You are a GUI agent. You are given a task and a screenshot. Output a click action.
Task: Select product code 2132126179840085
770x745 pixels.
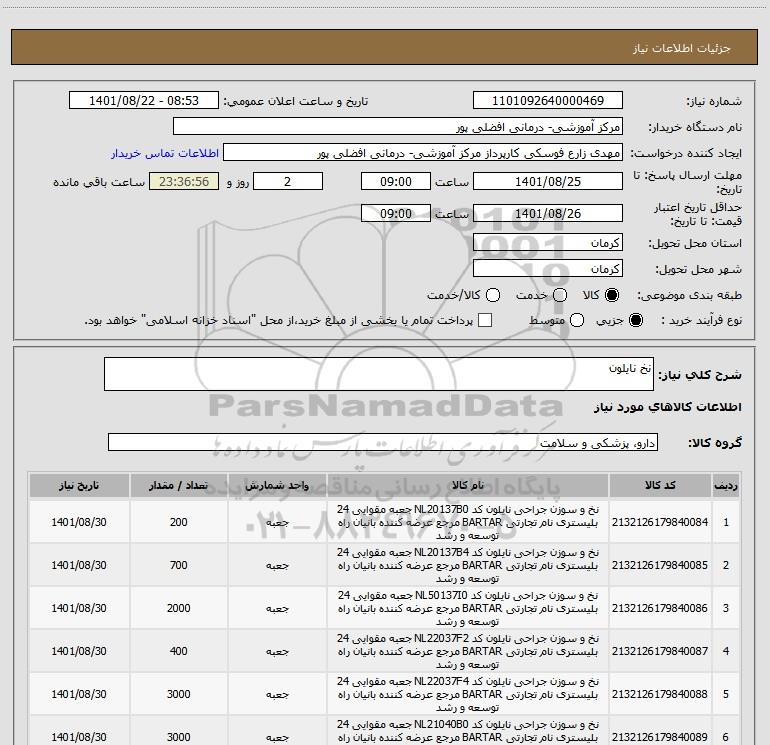point(660,565)
